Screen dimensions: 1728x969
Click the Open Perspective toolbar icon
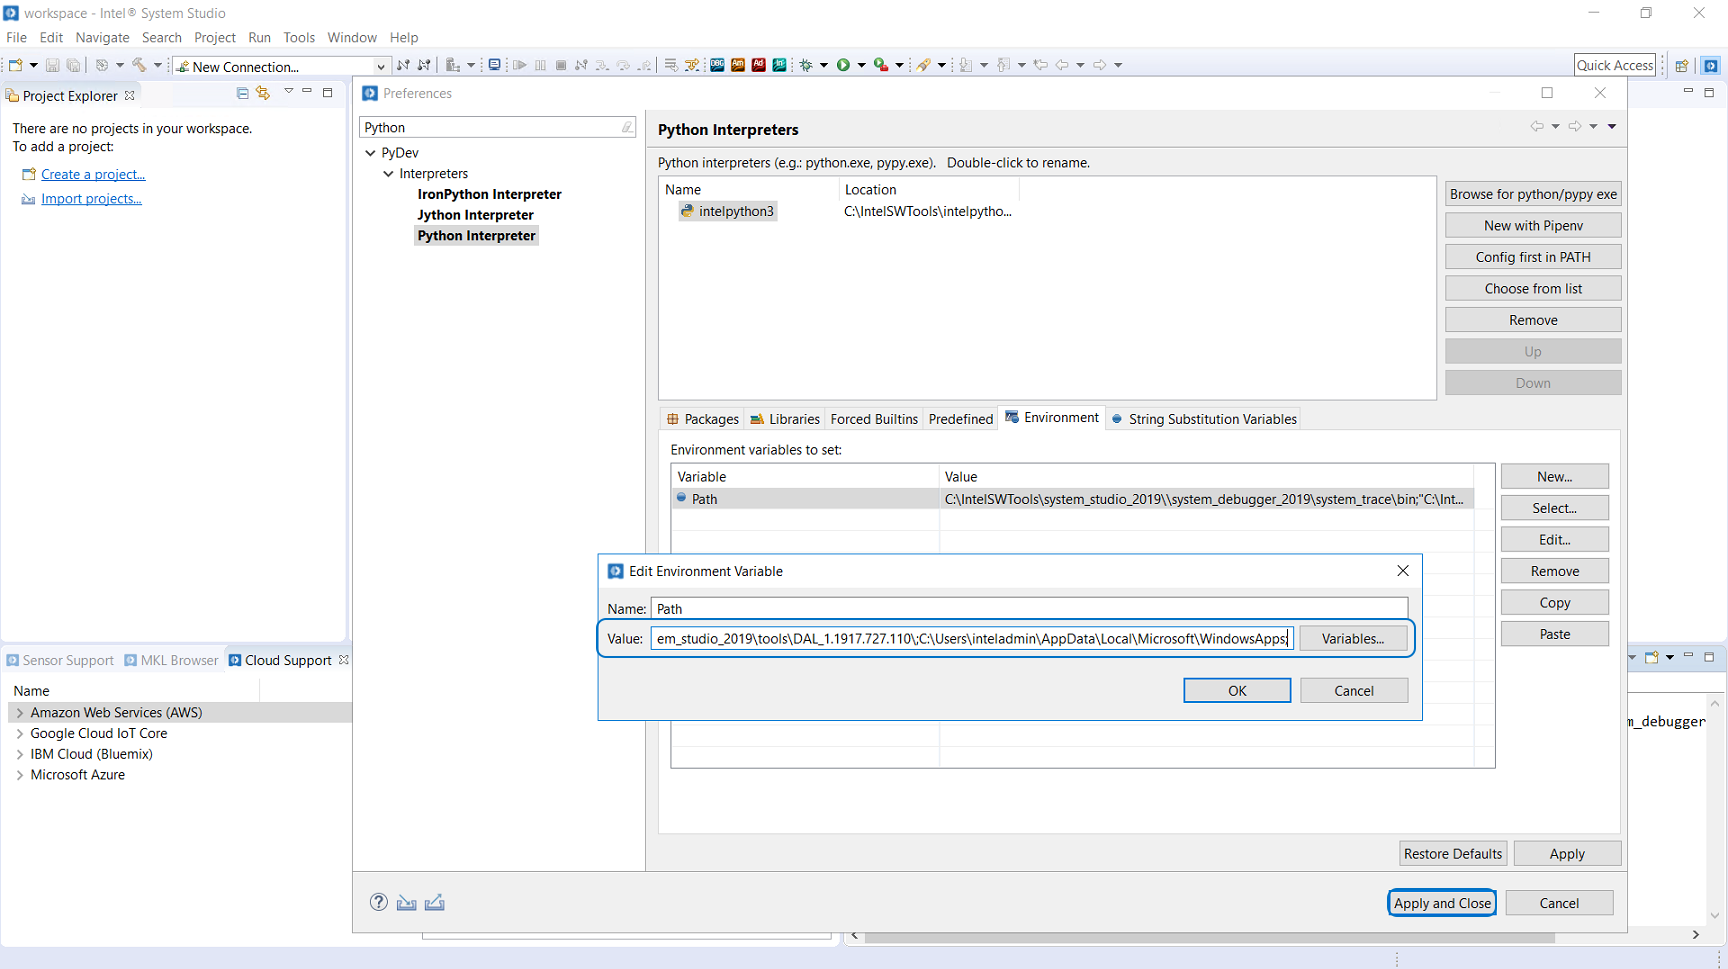point(1682,65)
